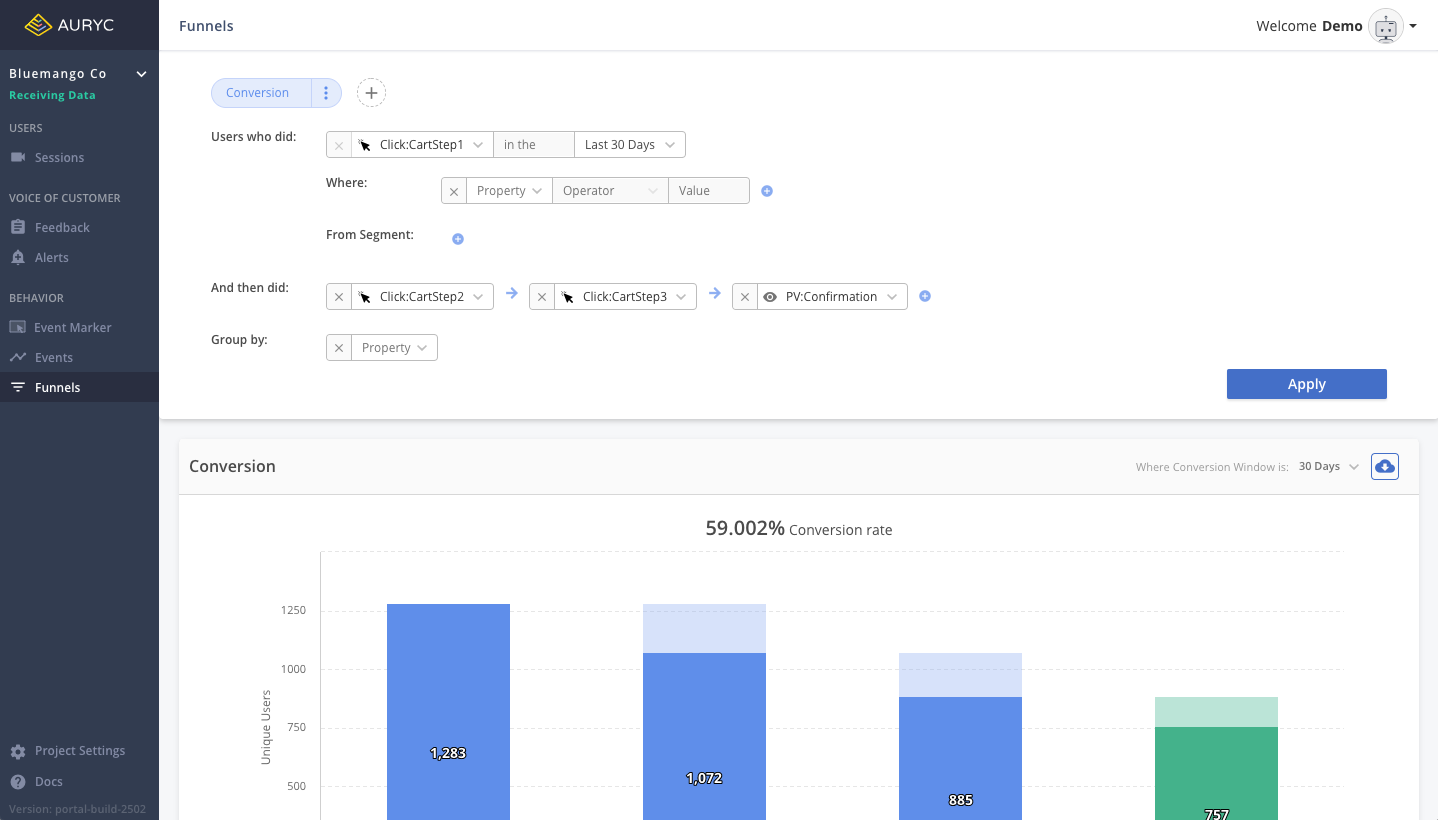The height and width of the screenshot is (820, 1438).
Task: Click the download cloud icon
Action: pos(1385,466)
